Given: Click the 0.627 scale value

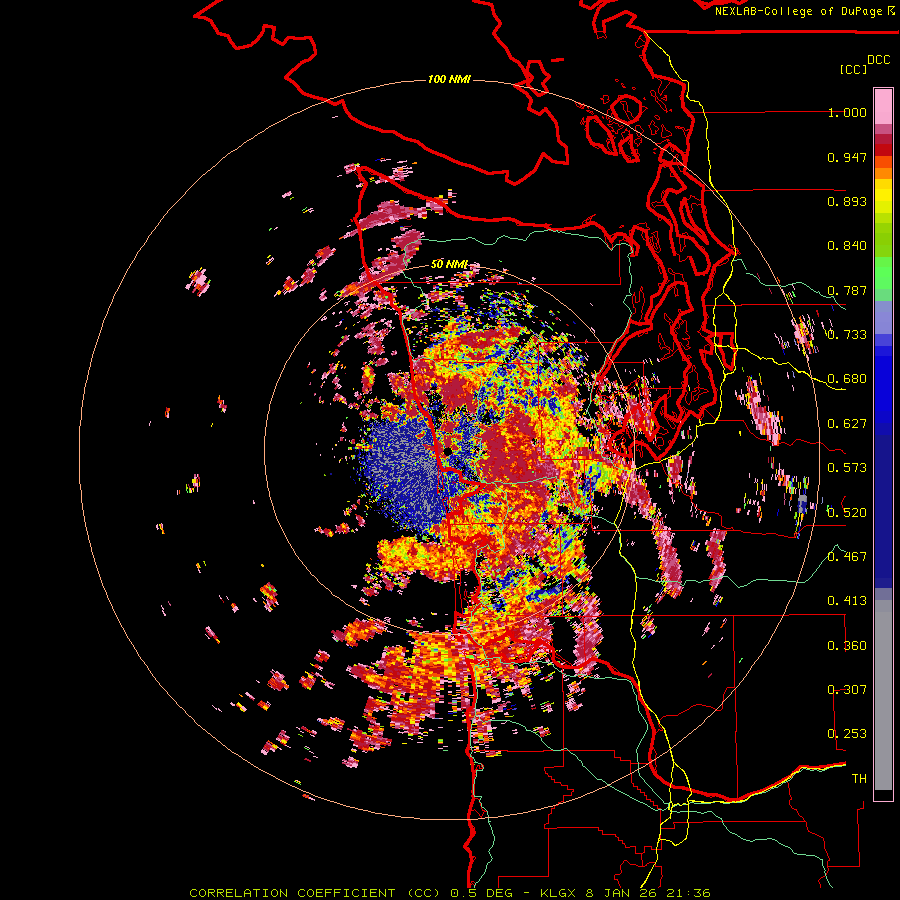Looking at the screenshot, I should pos(847,424).
